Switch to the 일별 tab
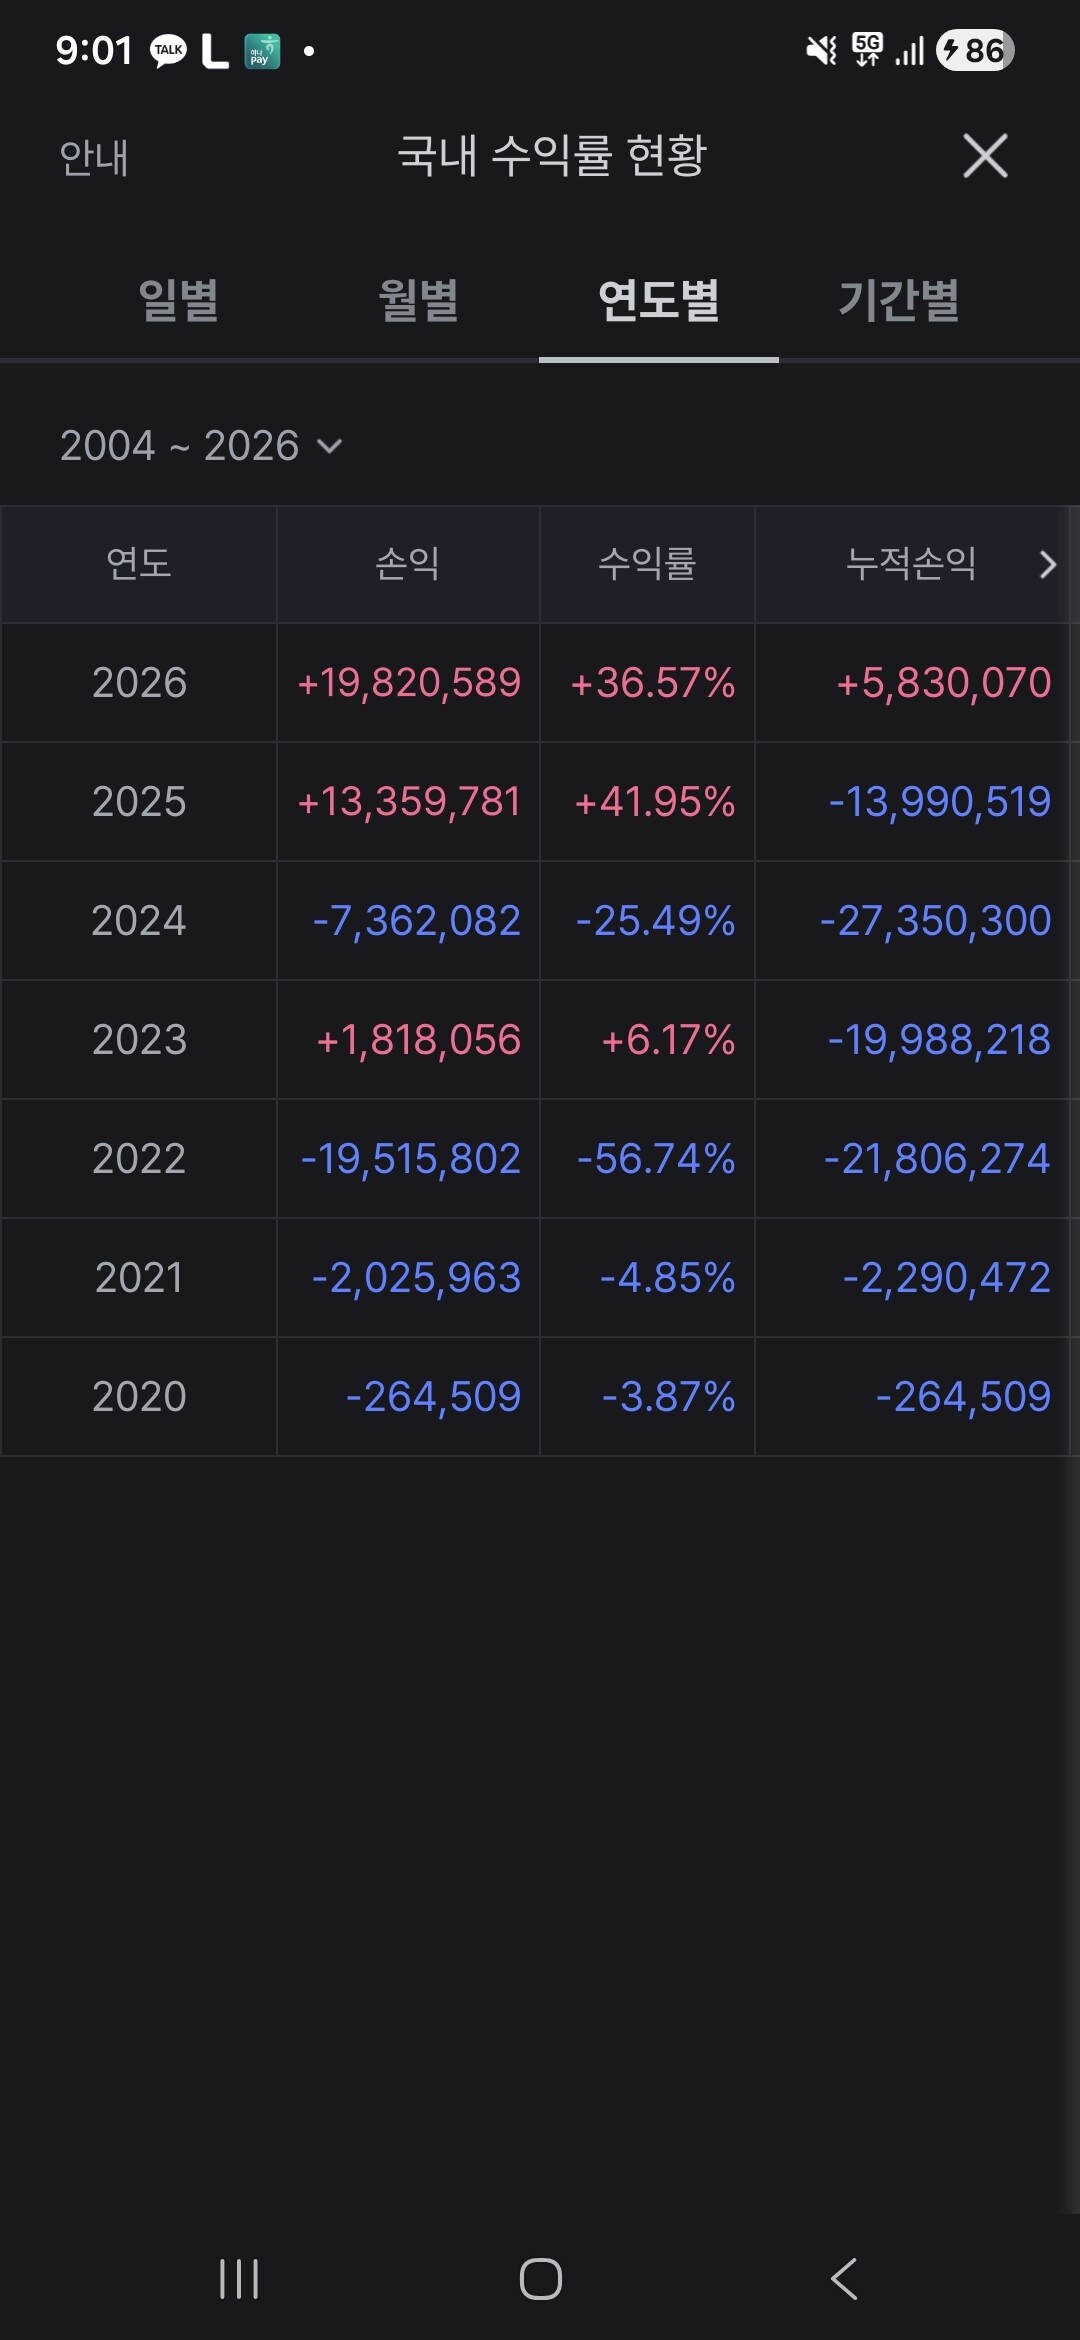This screenshot has width=1080, height=2340. point(179,300)
